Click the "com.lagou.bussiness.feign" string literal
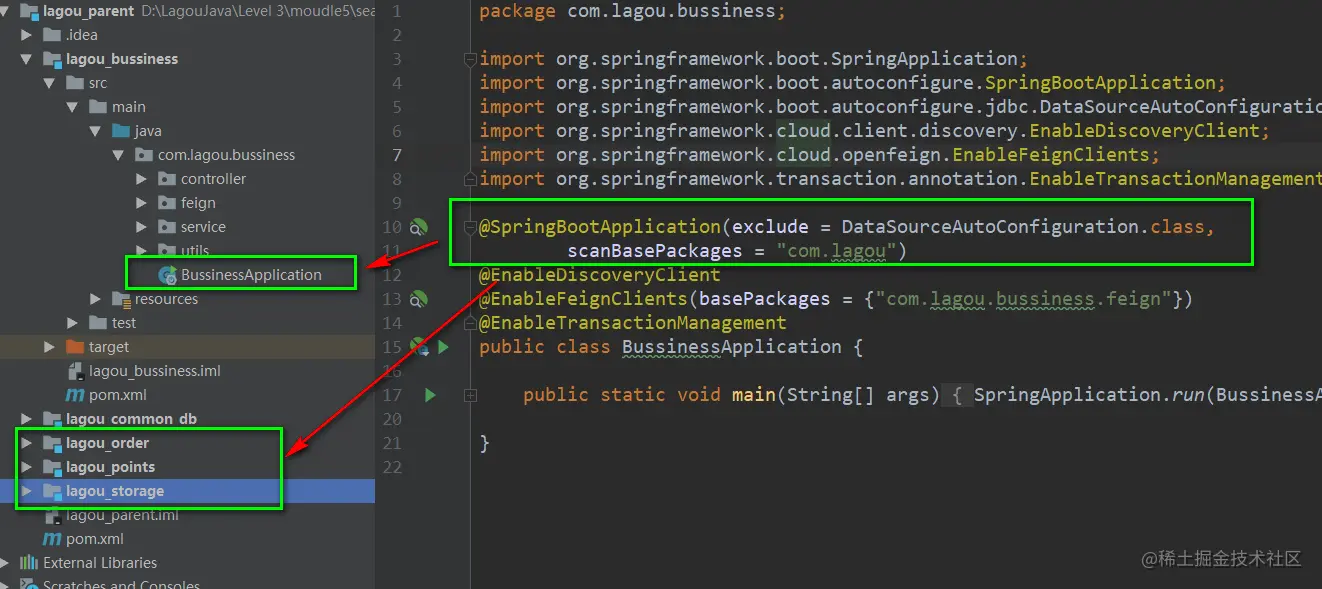Screen dimensions: 1322x589 (1024, 298)
